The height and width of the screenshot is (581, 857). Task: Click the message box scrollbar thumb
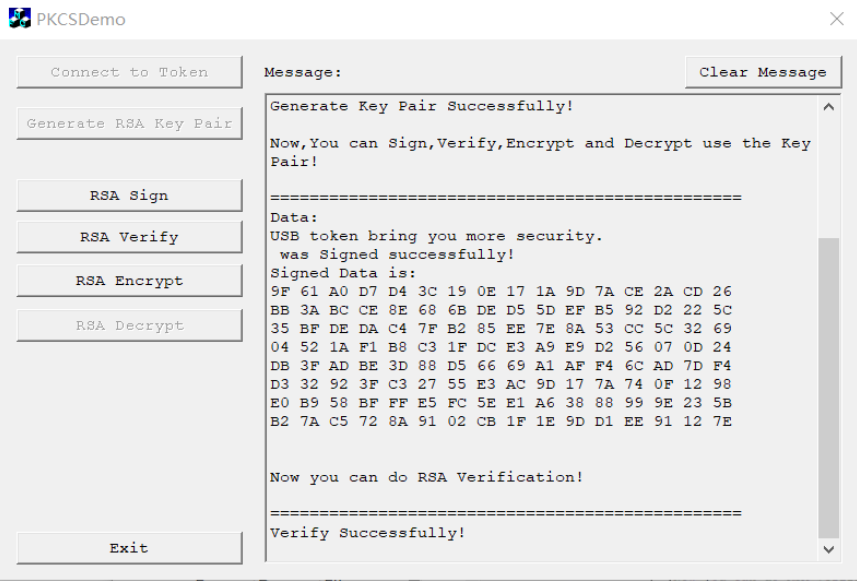829,388
